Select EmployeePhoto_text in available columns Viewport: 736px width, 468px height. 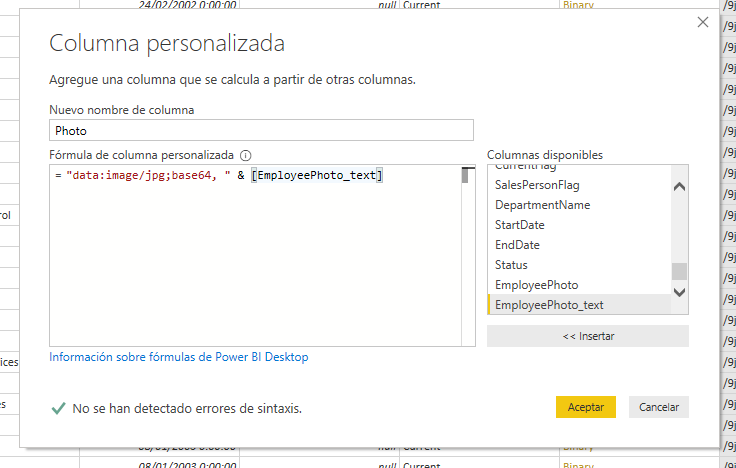click(579, 305)
